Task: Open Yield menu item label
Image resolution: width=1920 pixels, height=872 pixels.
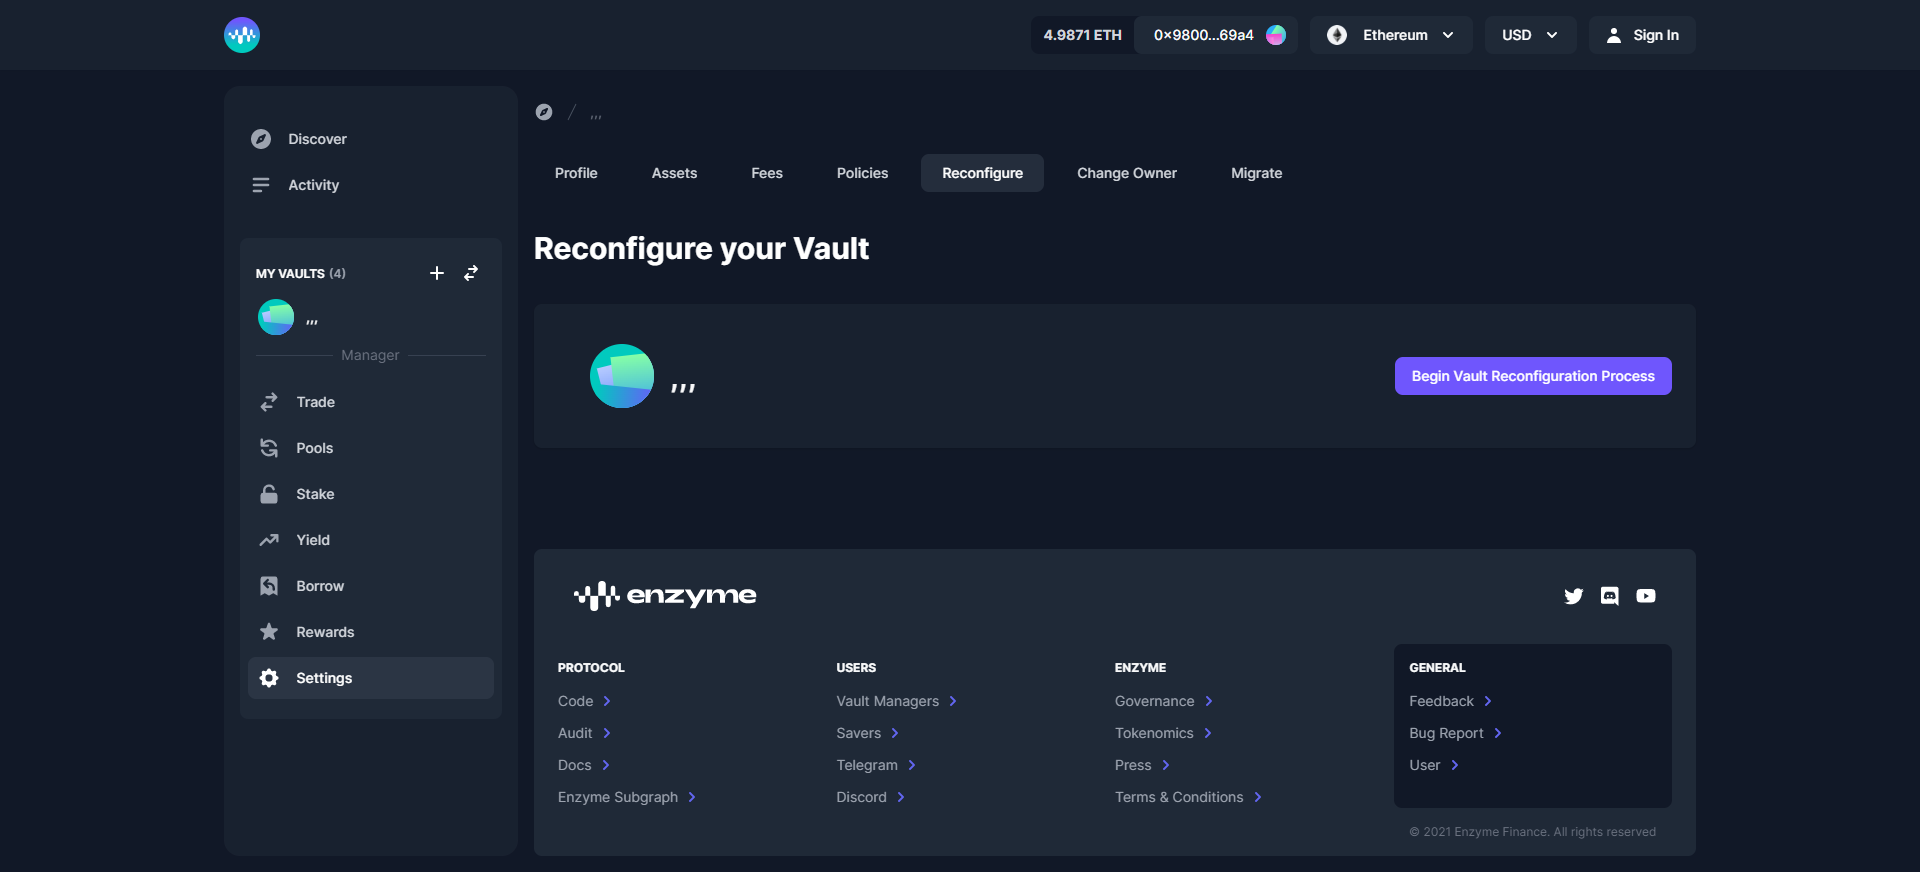Action: tap(313, 540)
